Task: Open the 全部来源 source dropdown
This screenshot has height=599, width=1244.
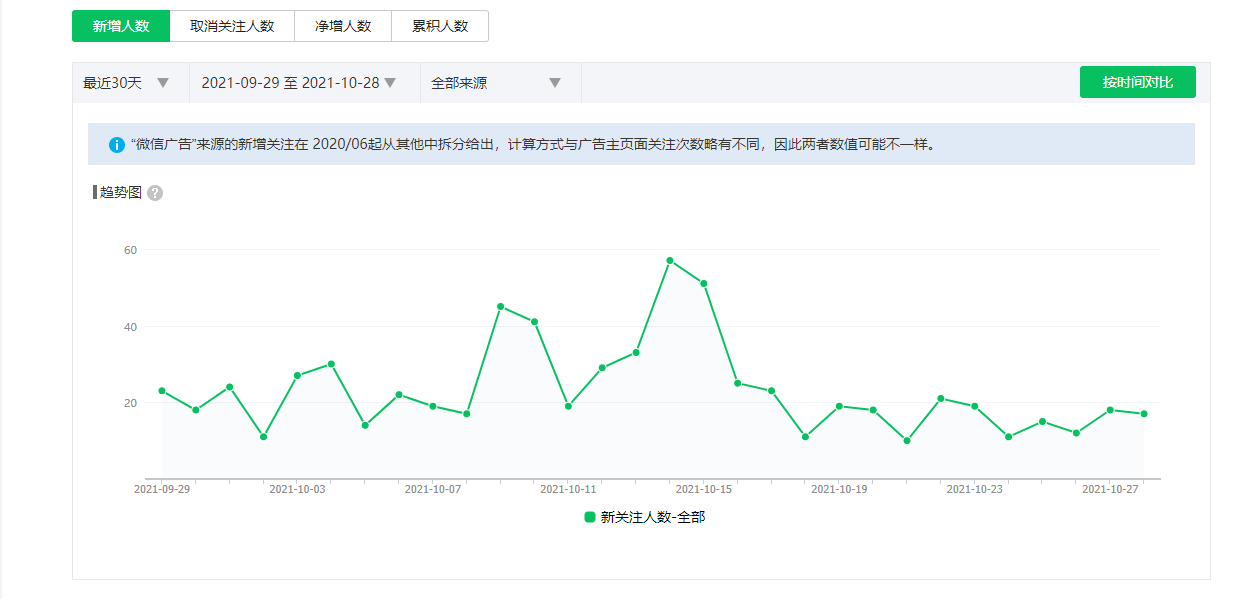Action: point(496,83)
